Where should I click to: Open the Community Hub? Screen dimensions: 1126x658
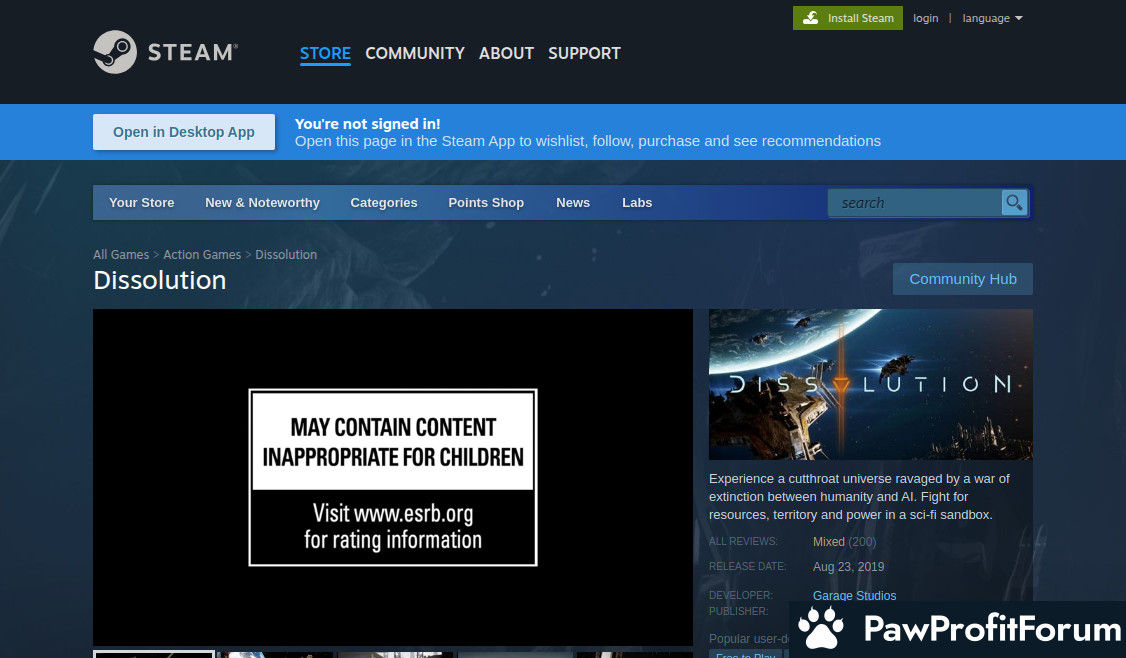pyautogui.click(x=962, y=279)
